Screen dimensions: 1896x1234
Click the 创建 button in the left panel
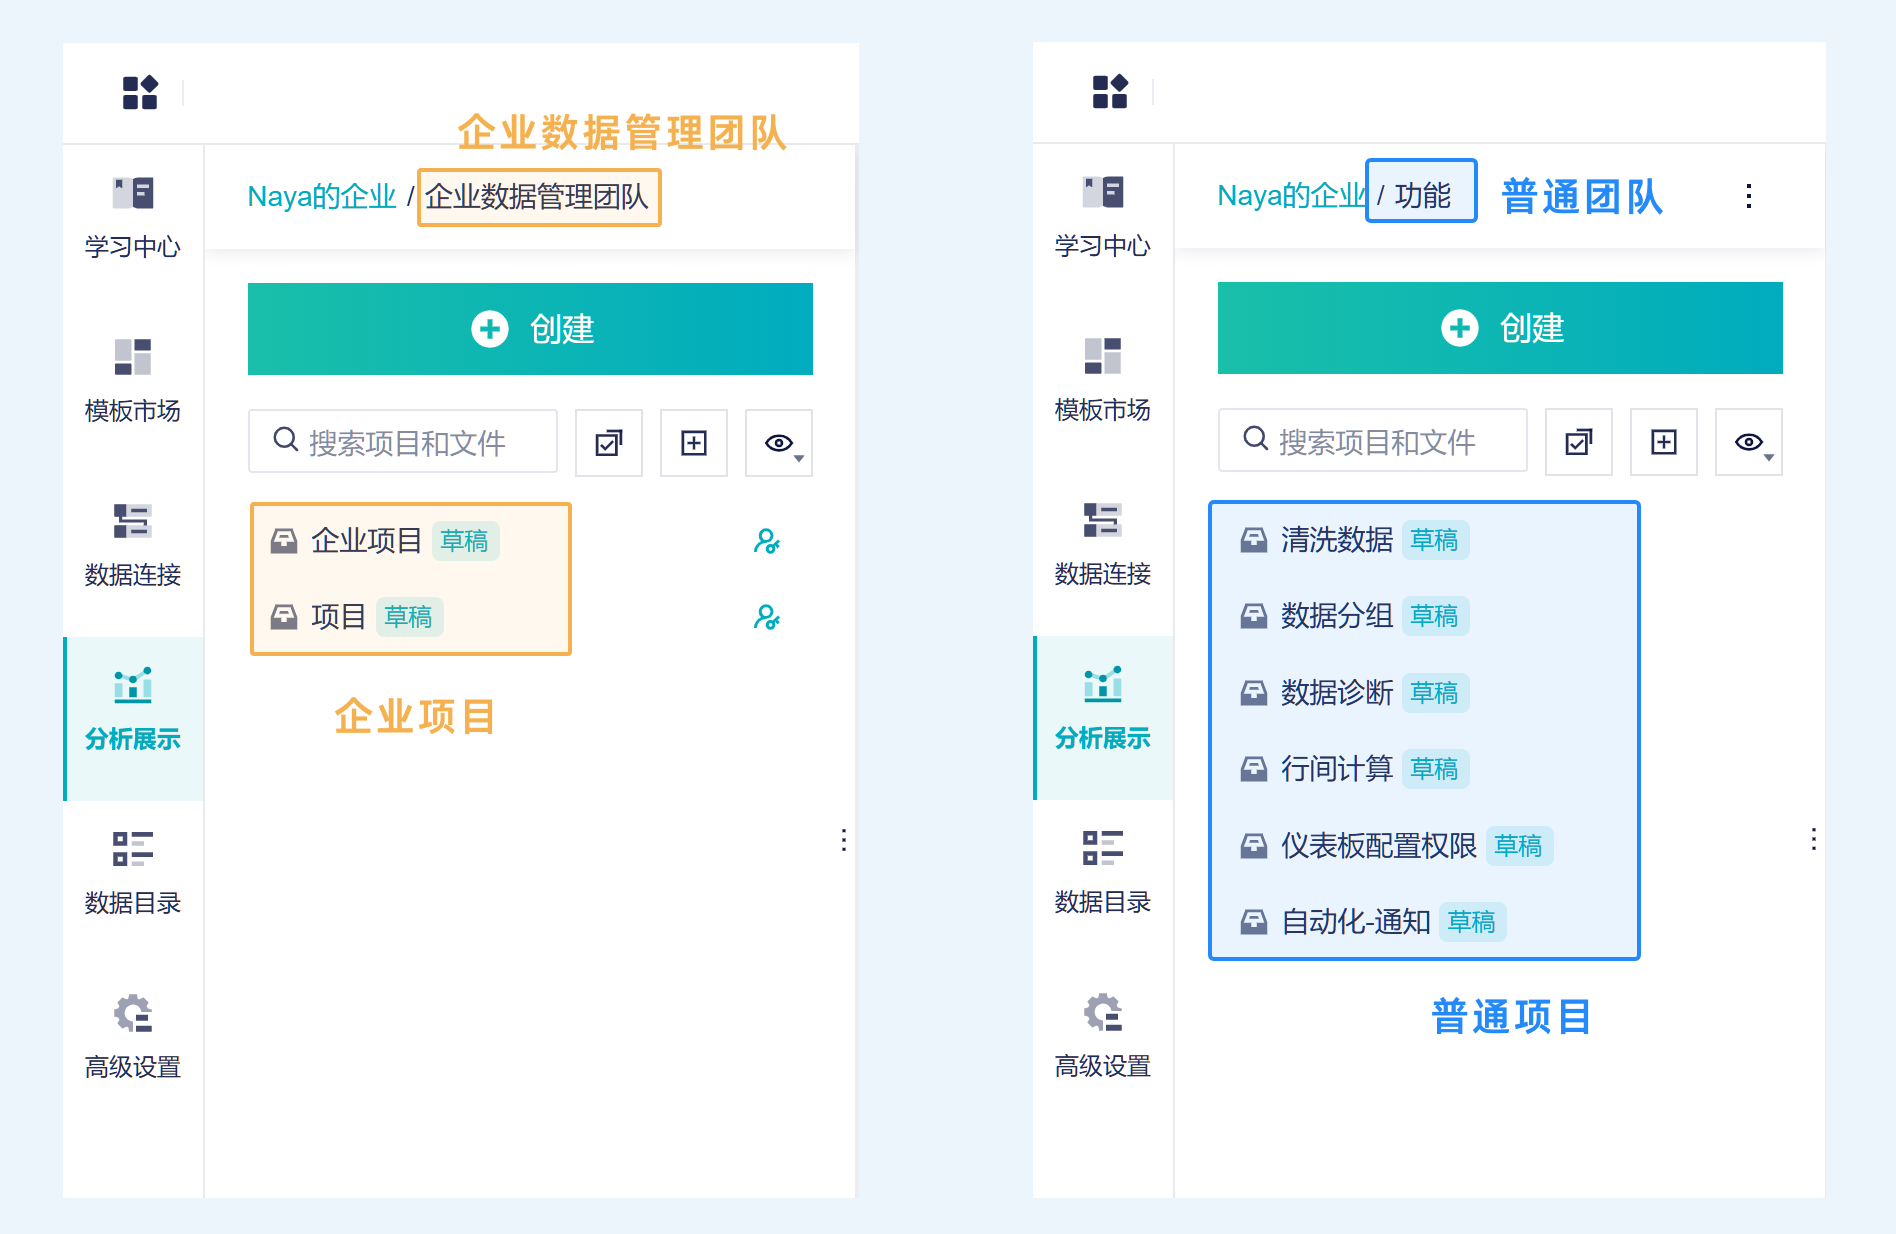click(x=530, y=329)
